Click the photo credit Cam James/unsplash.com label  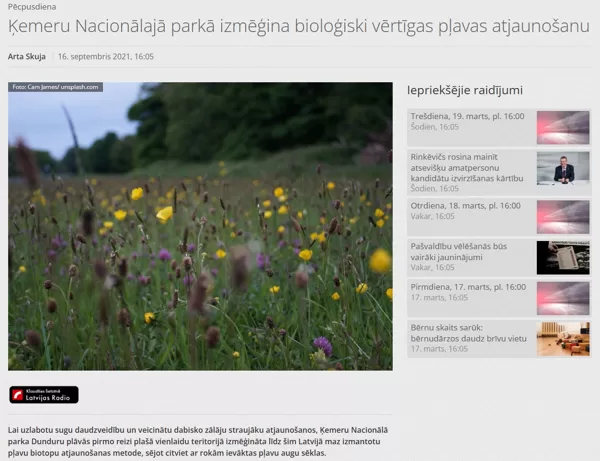click(x=55, y=87)
